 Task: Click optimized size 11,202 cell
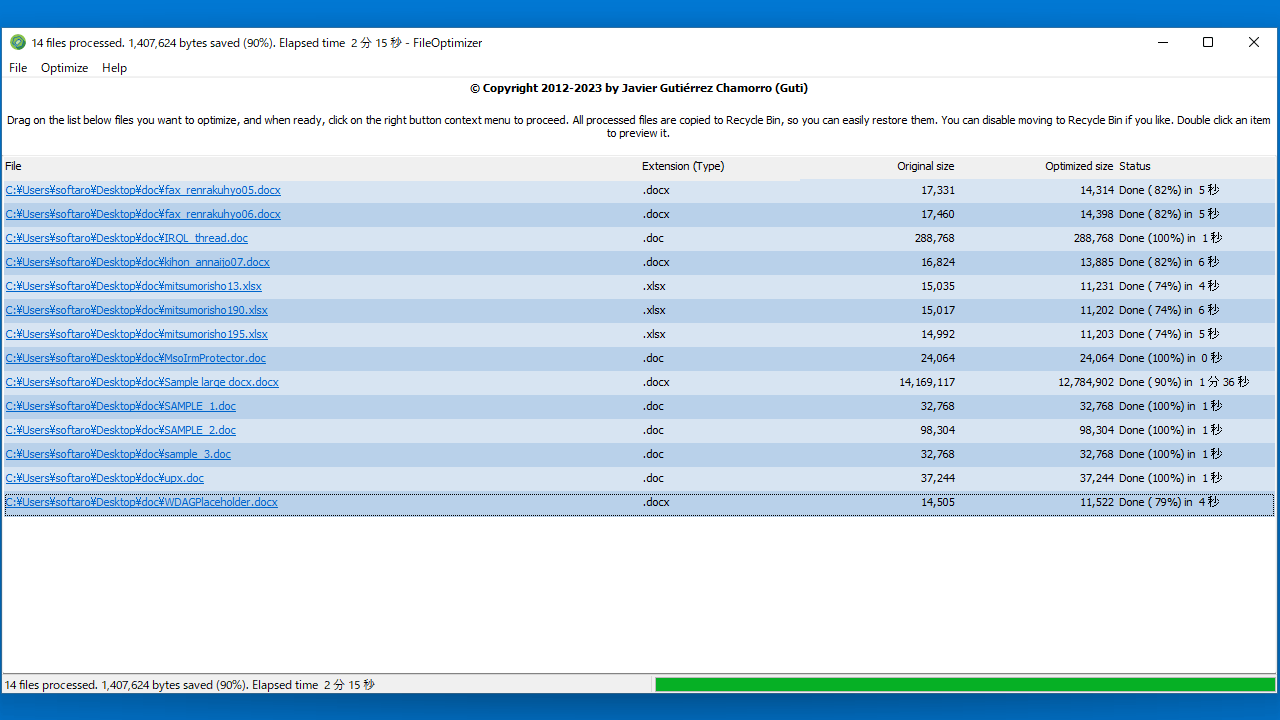tap(1097, 310)
